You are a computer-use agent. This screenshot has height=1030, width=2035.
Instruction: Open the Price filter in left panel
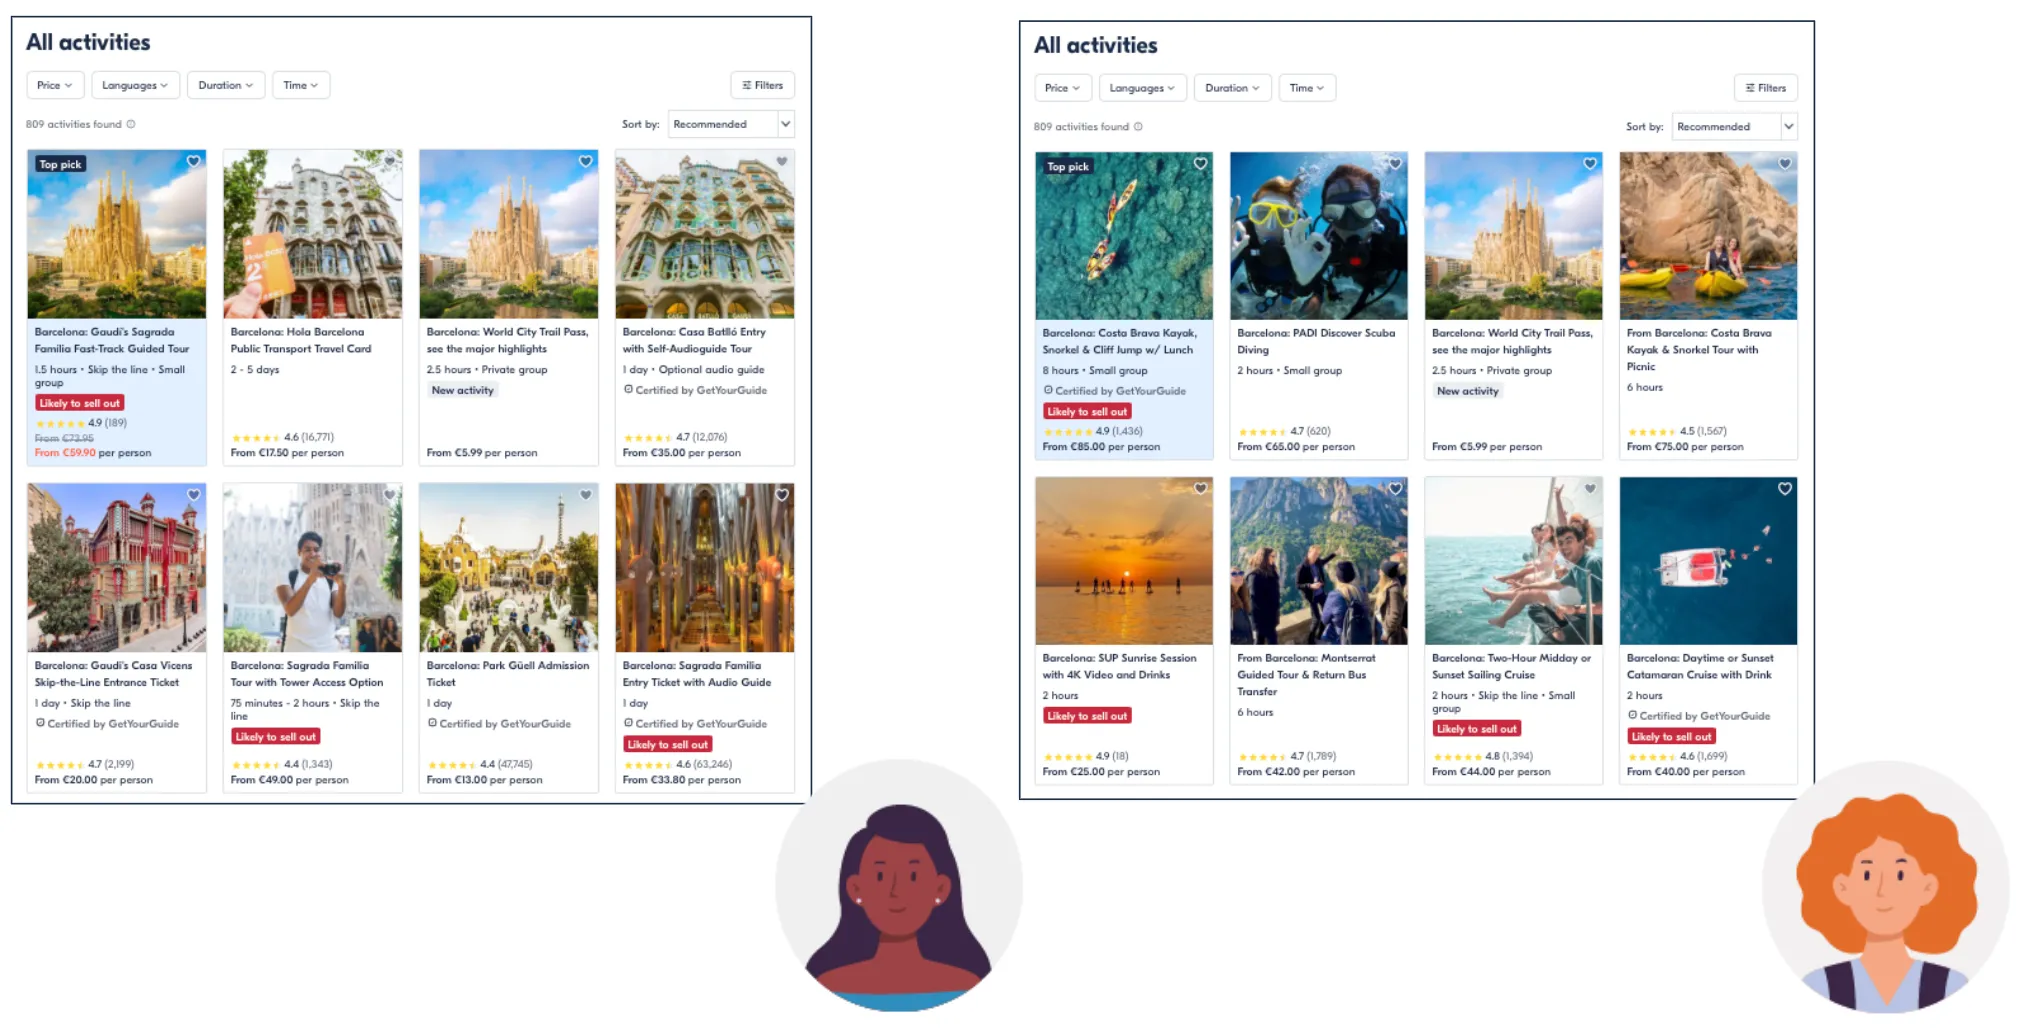coord(55,85)
